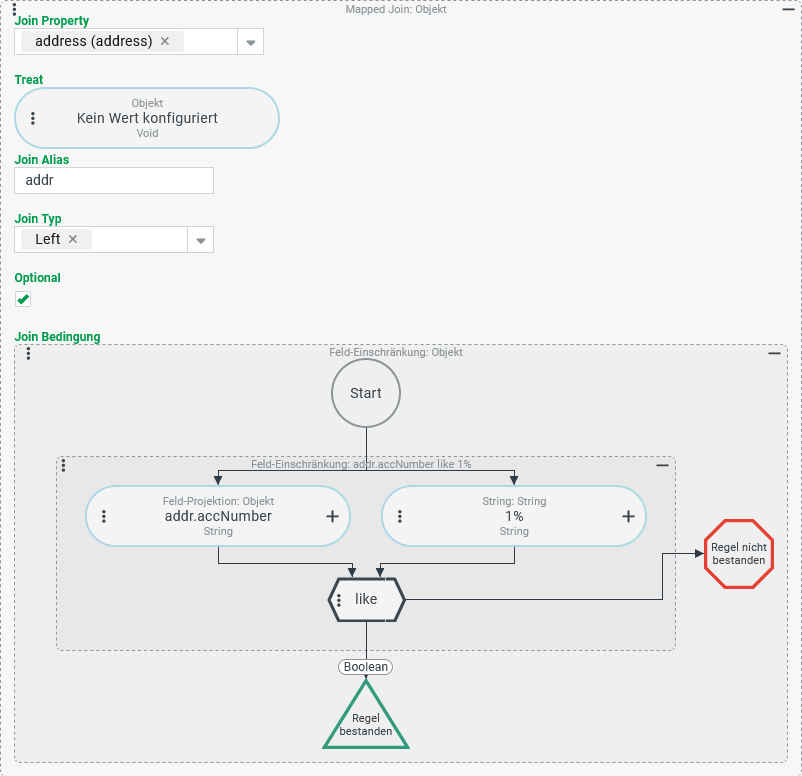Click plus icon on String 1% node
This screenshot has height=776, width=802.
coord(628,517)
